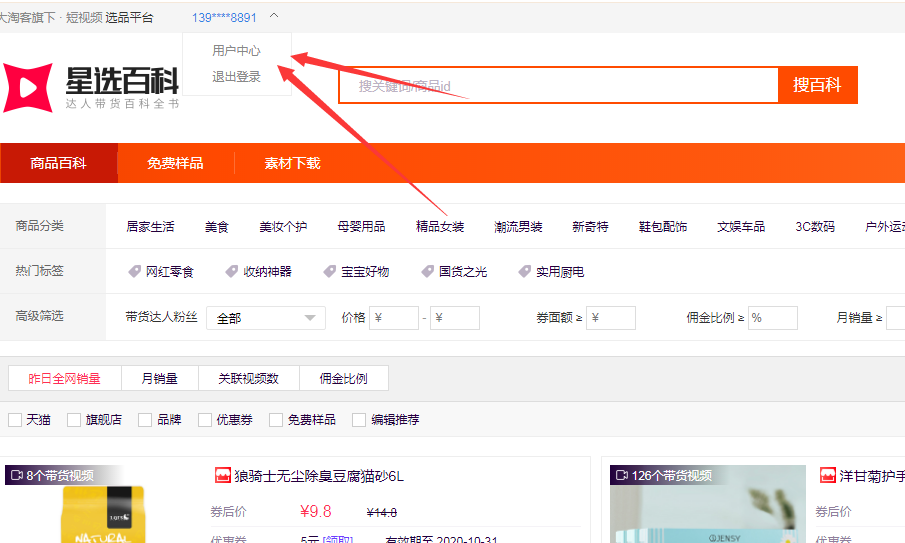Check the 免费样品 filter box
905x543 pixels.
click(x=276, y=420)
